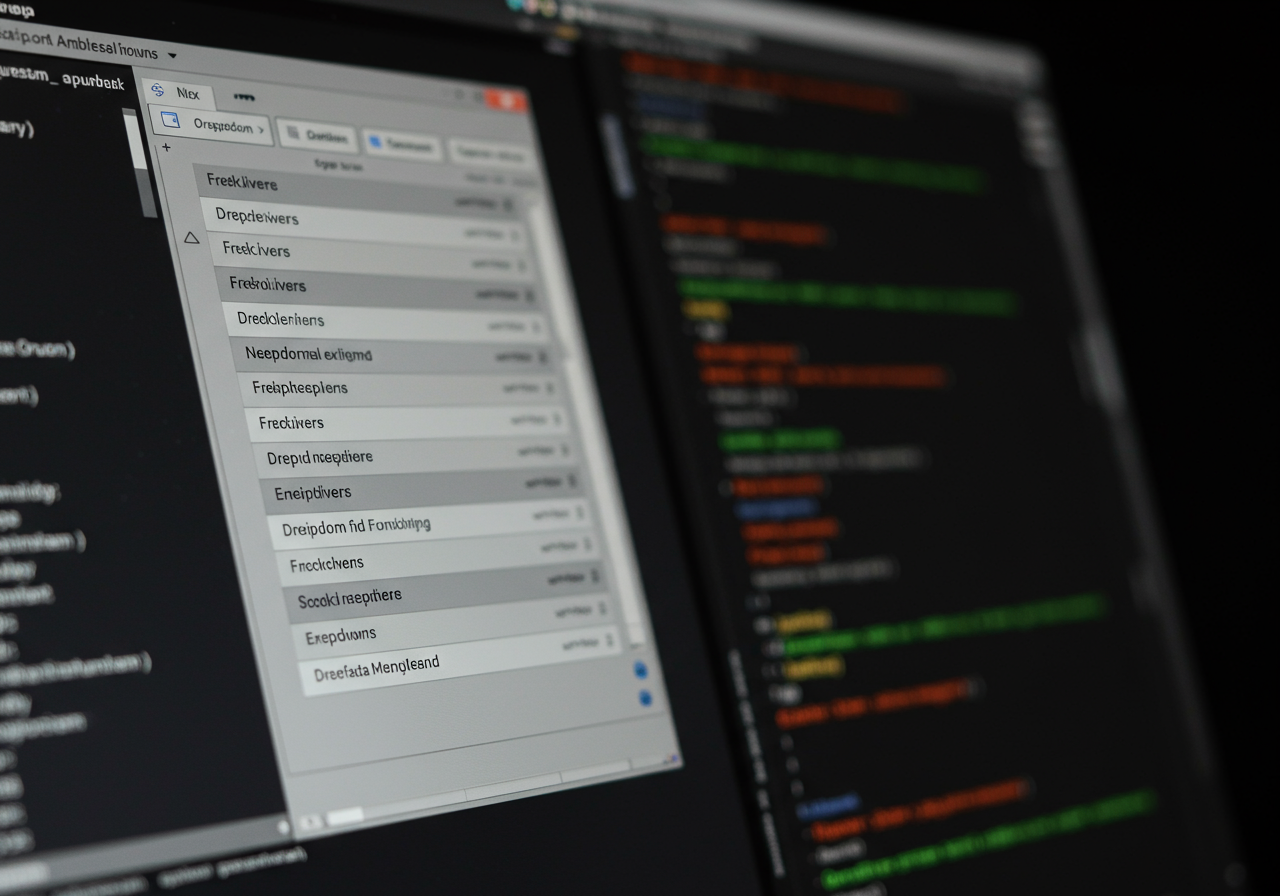Toggle the right-side control on the Neepdomal row
The height and width of the screenshot is (896, 1280).
pyautogui.click(x=543, y=357)
